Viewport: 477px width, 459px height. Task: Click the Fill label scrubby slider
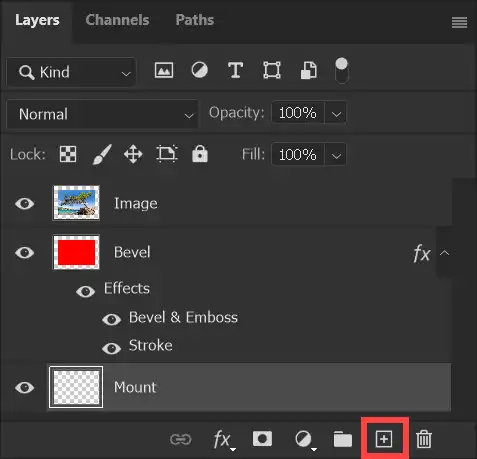(x=253, y=154)
